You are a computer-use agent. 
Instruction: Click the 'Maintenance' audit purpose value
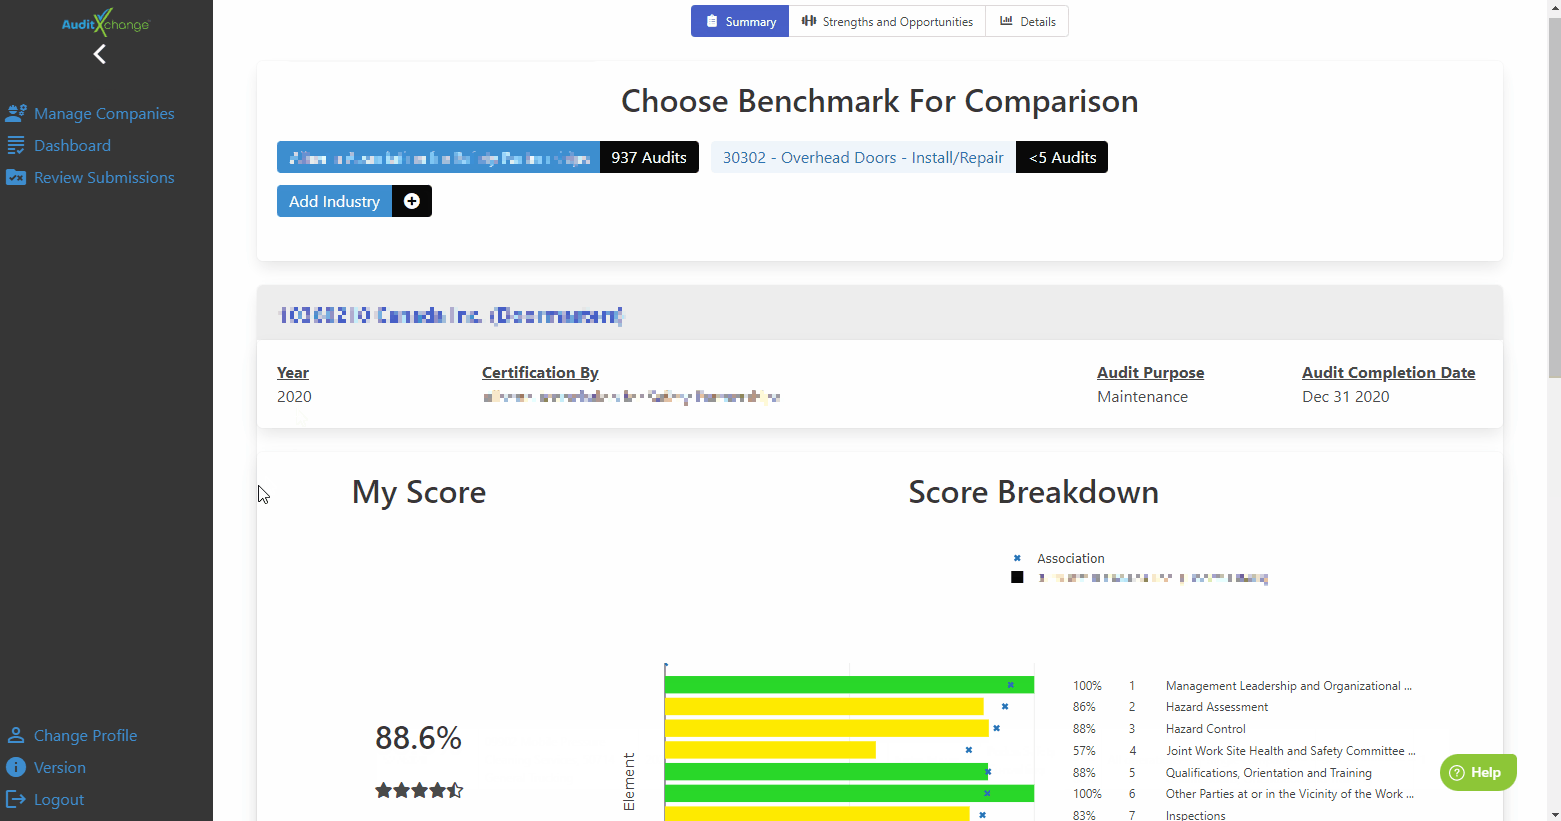pos(1142,396)
